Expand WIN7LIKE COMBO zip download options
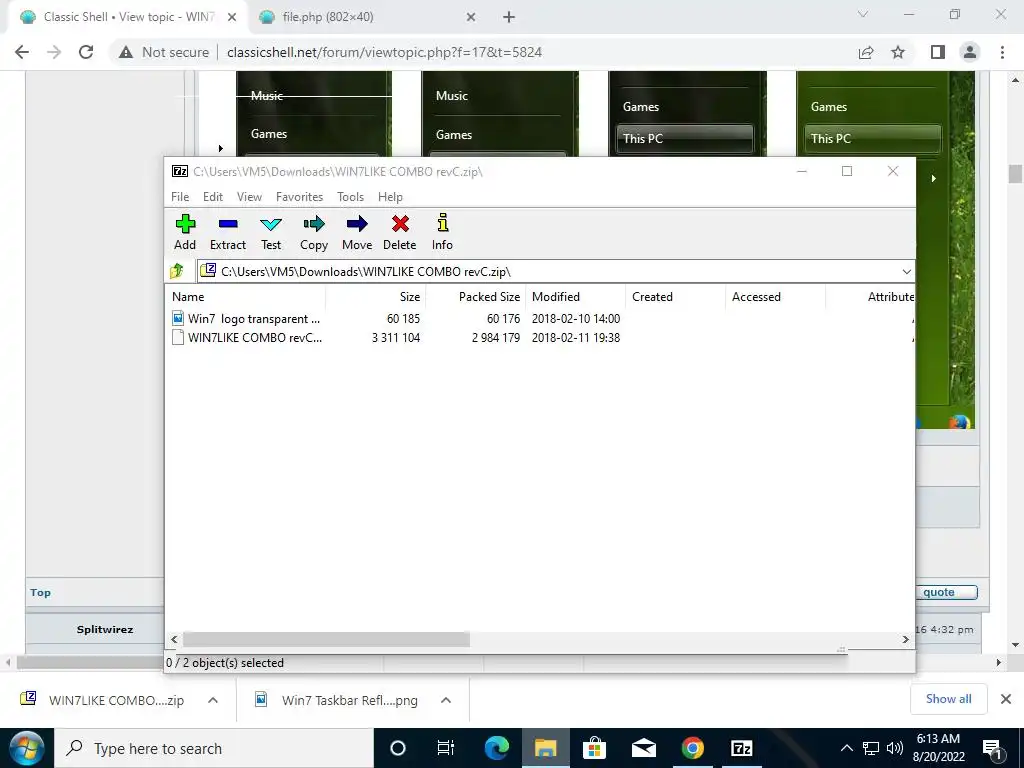The width and height of the screenshot is (1024, 768). coord(213,700)
